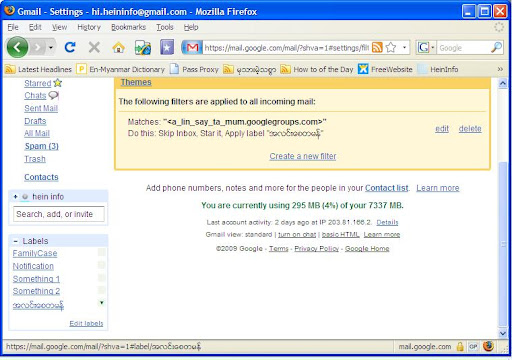Screen dimensions: 512x360
Task: Open the Something 1 label
Action: (36, 279)
